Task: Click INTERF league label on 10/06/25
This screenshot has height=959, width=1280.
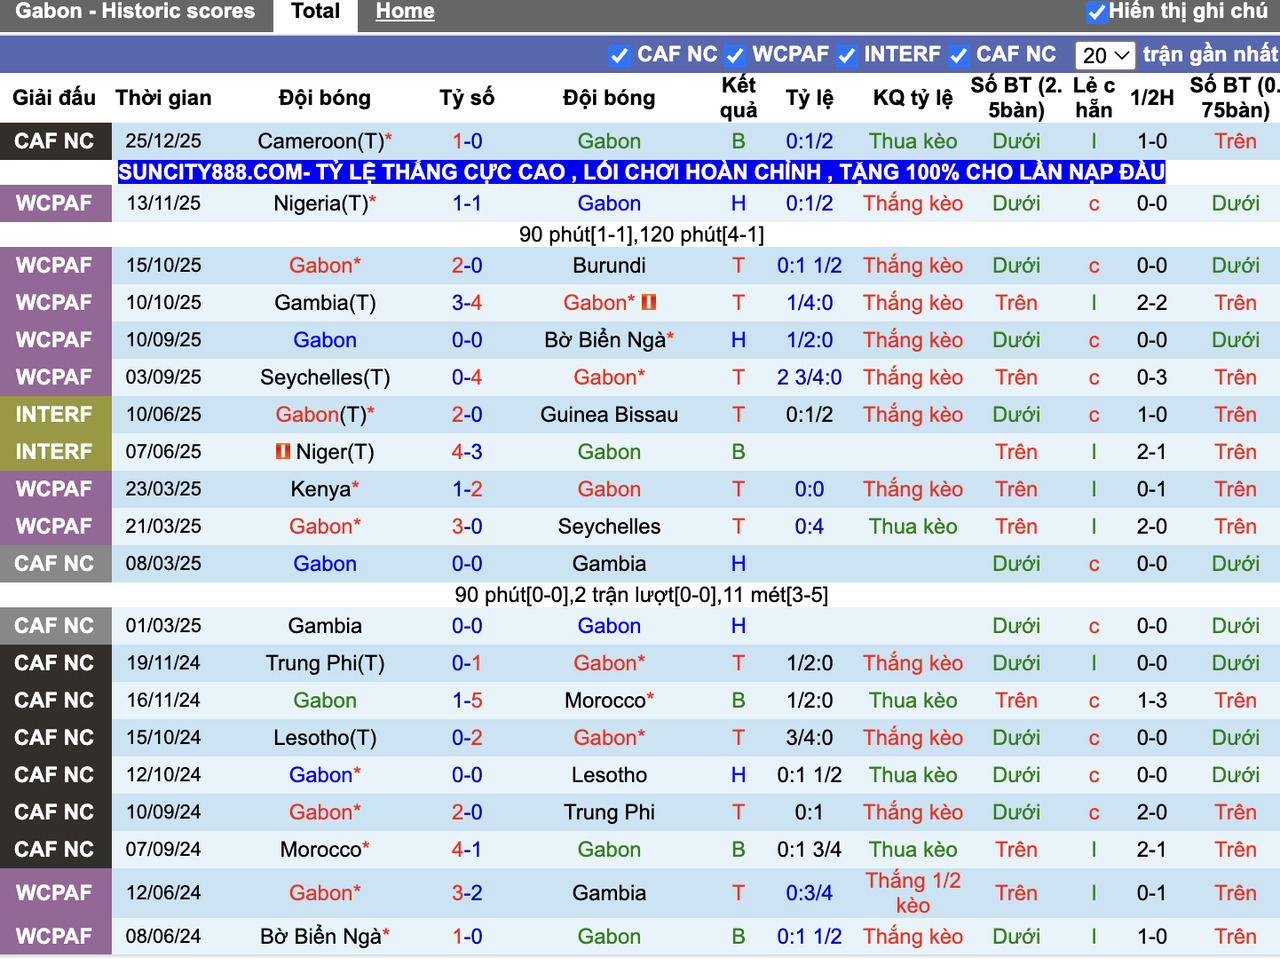Action: click(x=54, y=414)
